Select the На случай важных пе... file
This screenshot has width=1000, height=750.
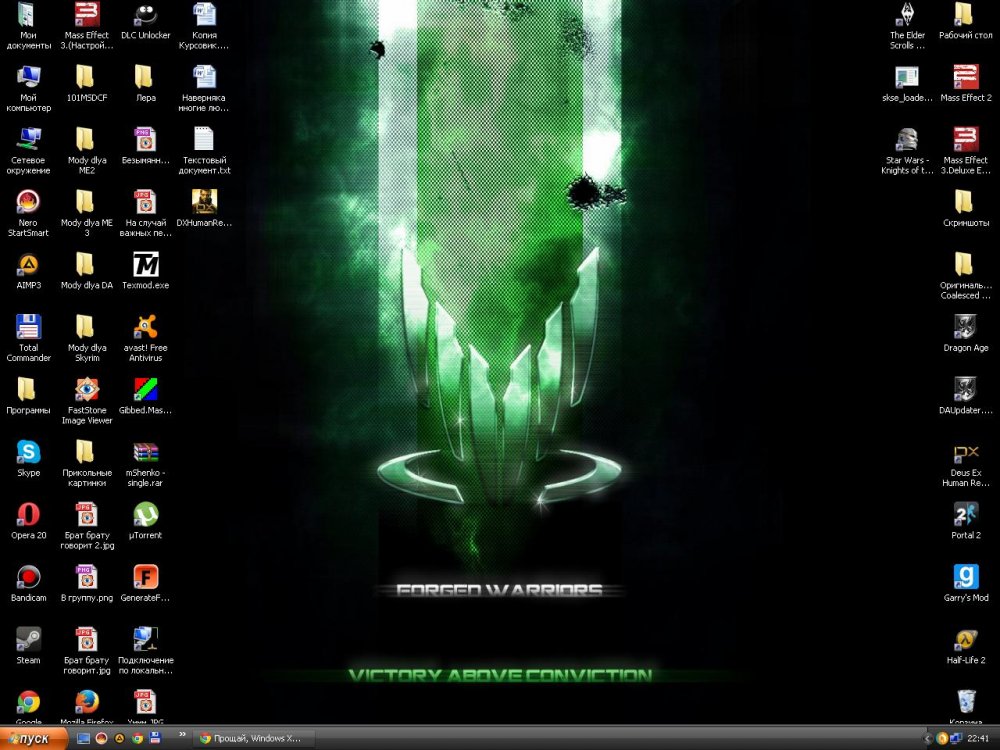145,213
